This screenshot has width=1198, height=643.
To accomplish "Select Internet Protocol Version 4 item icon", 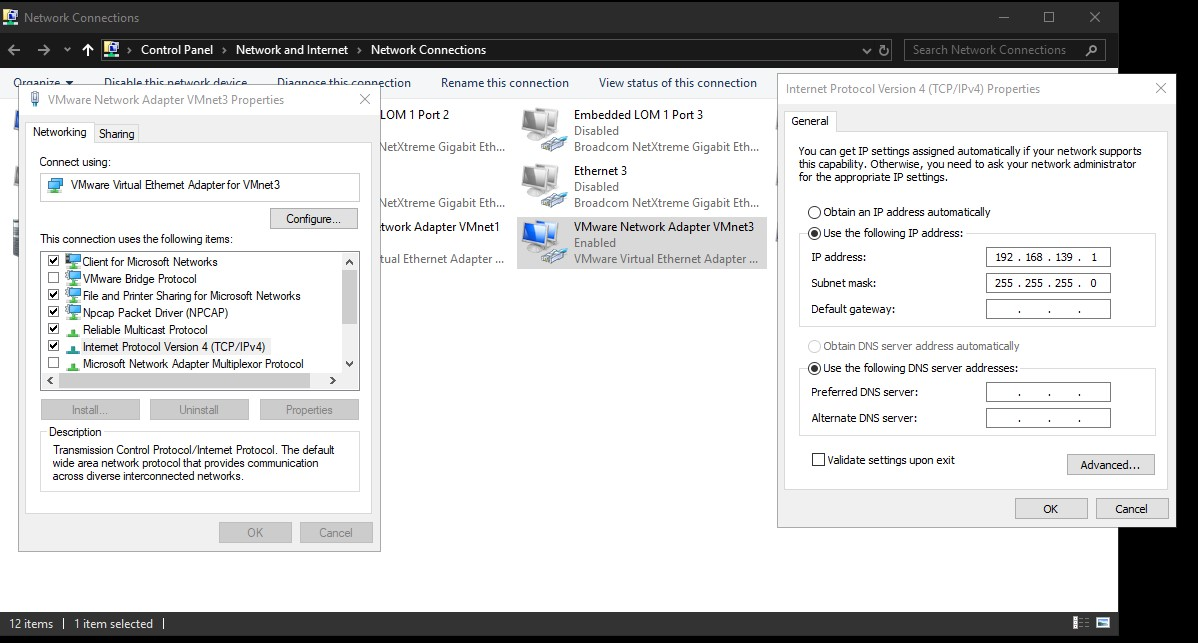I will 73,347.
